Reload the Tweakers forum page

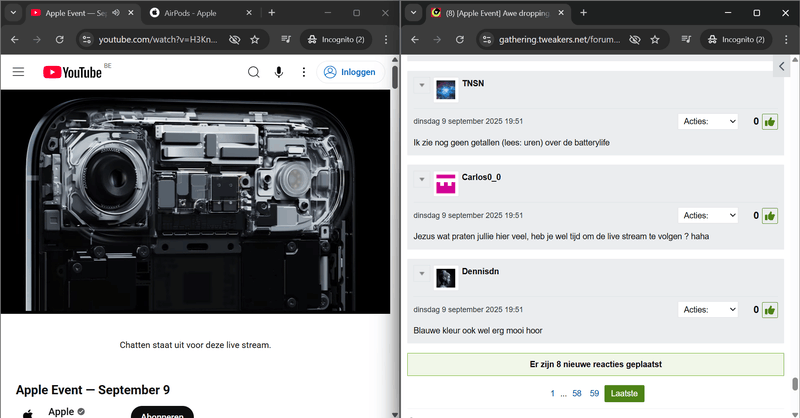tap(460, 39)
